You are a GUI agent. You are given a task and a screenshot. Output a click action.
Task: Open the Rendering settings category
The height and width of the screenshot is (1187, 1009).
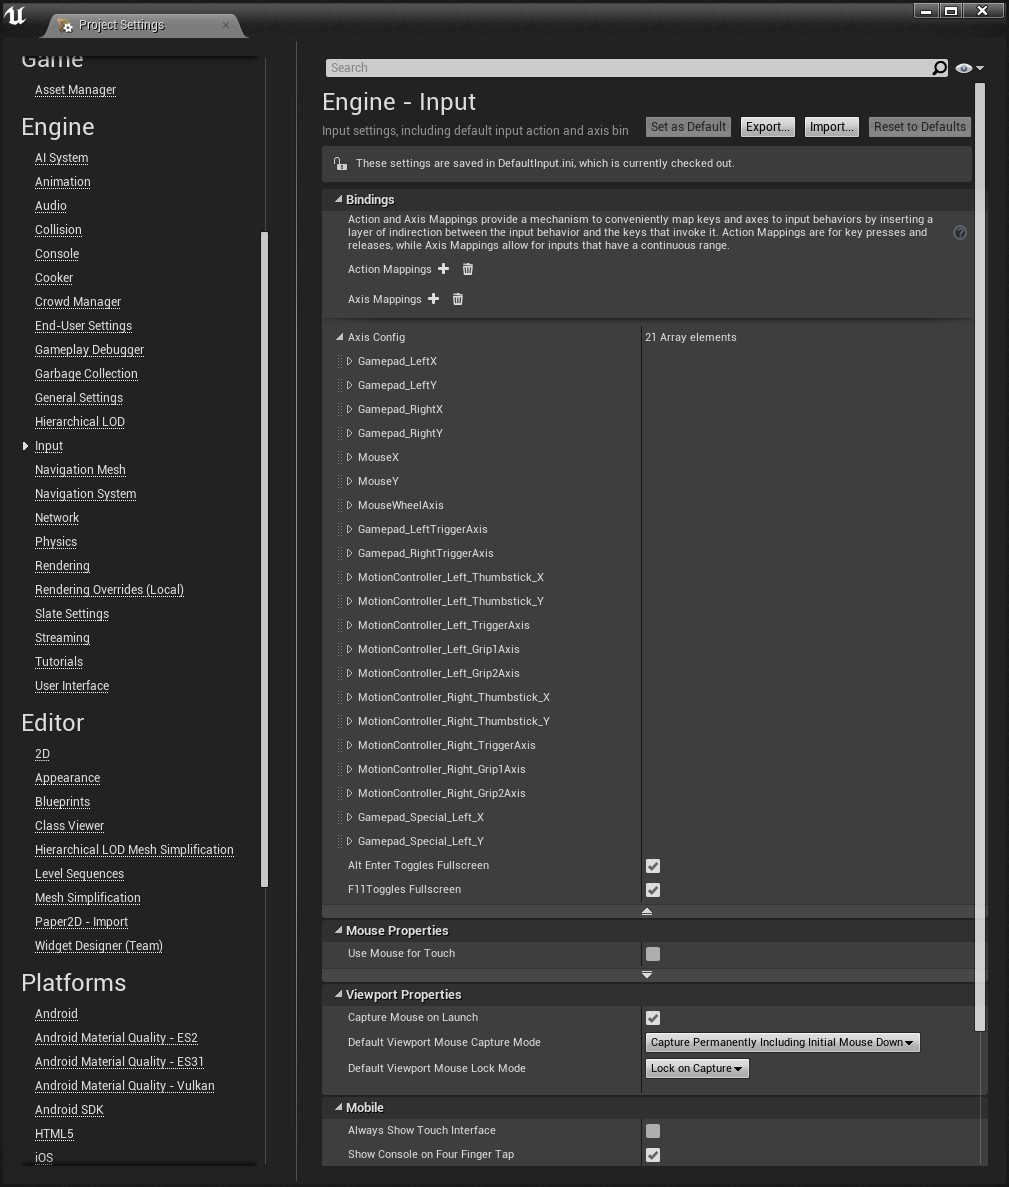[x=62, y=565]
